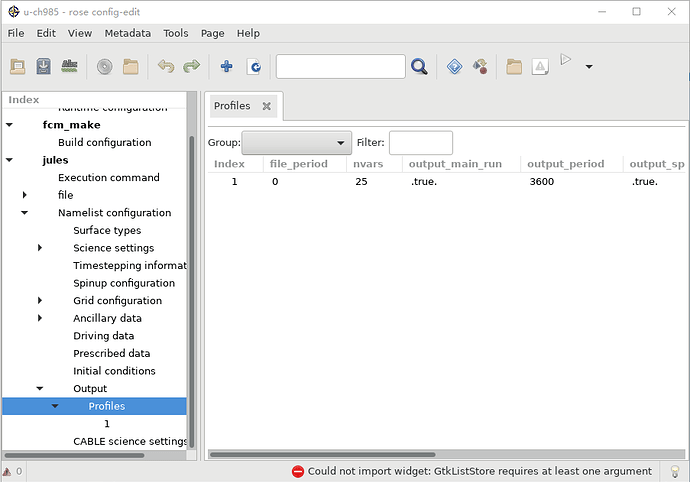Revert the page to saved using the refresh icon
690x482 pixels.
[254, 67]
